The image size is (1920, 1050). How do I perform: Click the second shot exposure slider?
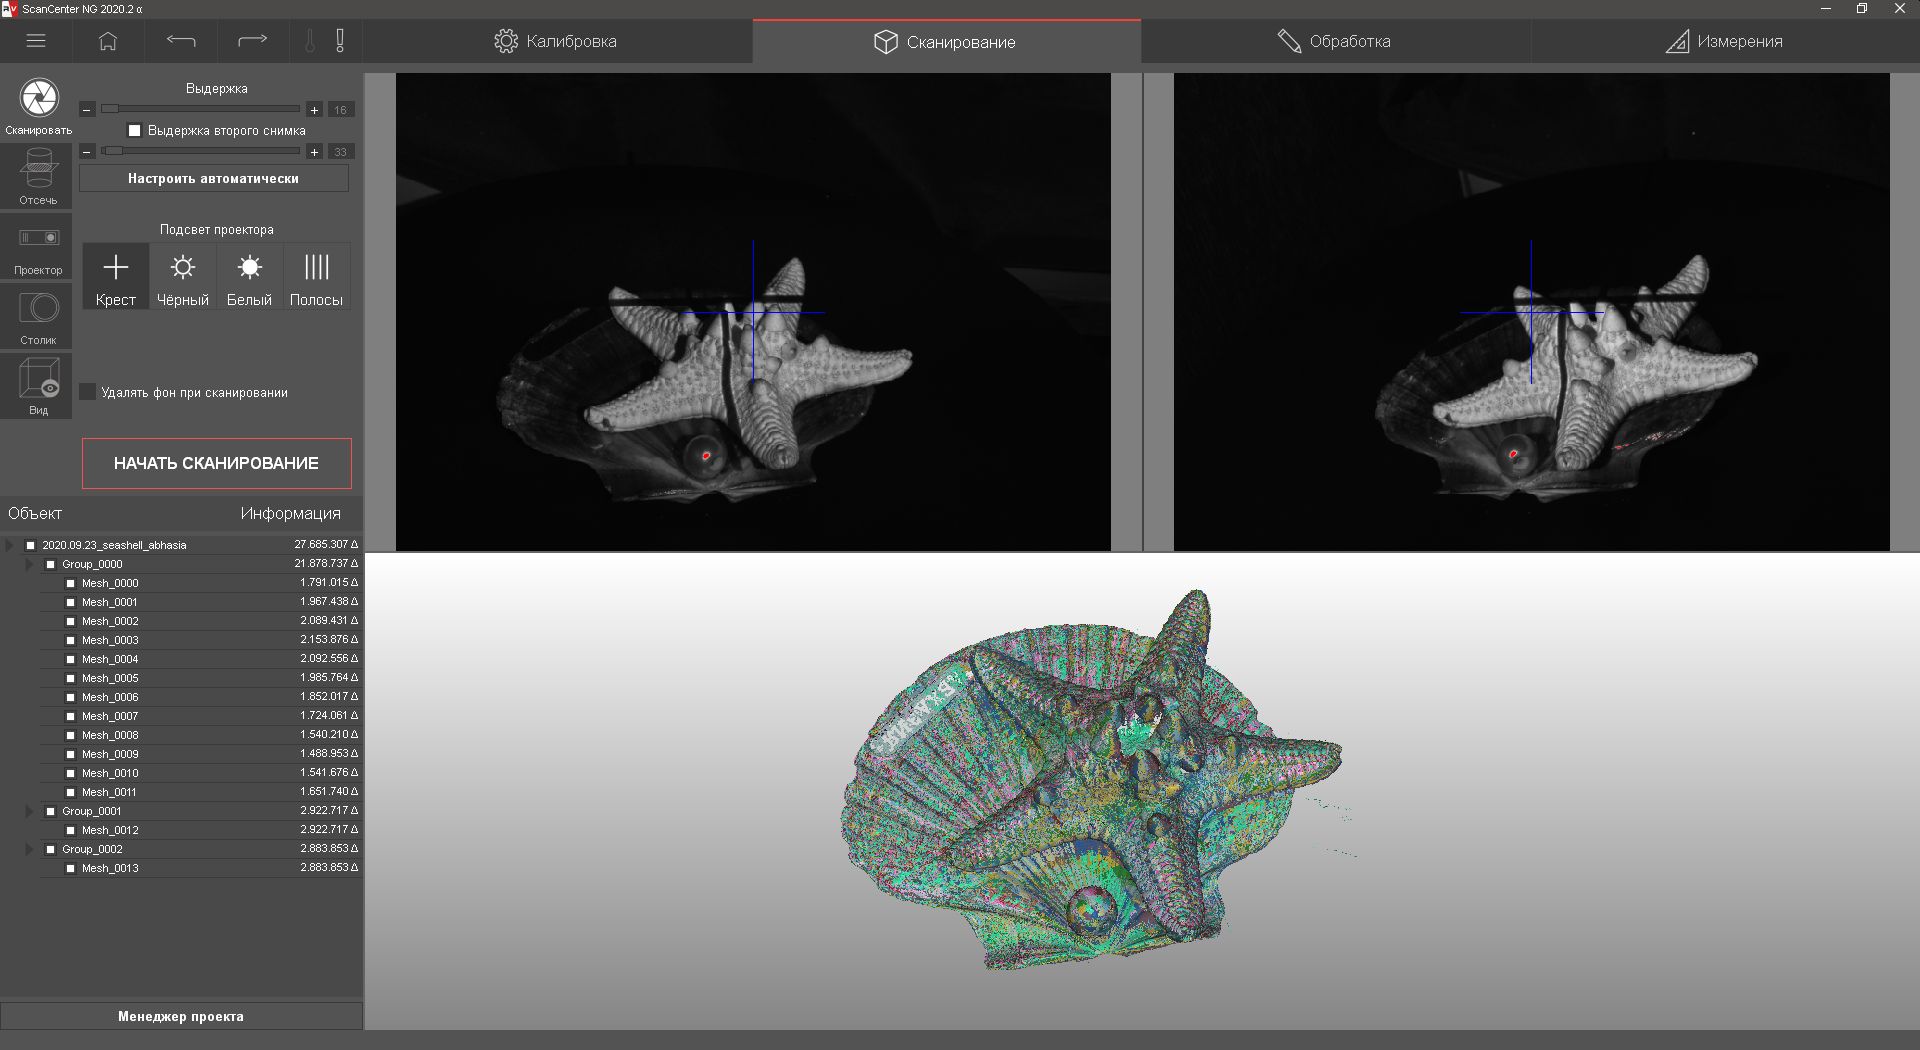click(x=201, y=151)
